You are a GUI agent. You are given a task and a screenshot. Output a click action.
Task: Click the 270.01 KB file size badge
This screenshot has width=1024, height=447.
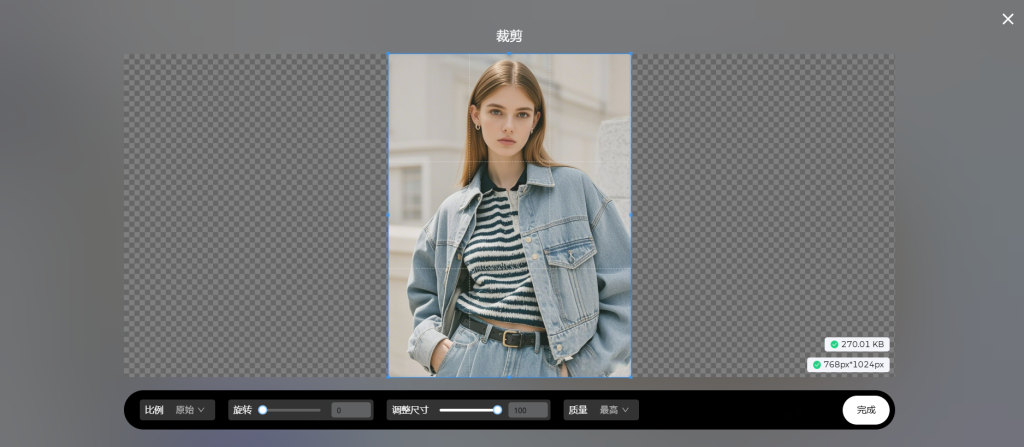click(857, 344)
